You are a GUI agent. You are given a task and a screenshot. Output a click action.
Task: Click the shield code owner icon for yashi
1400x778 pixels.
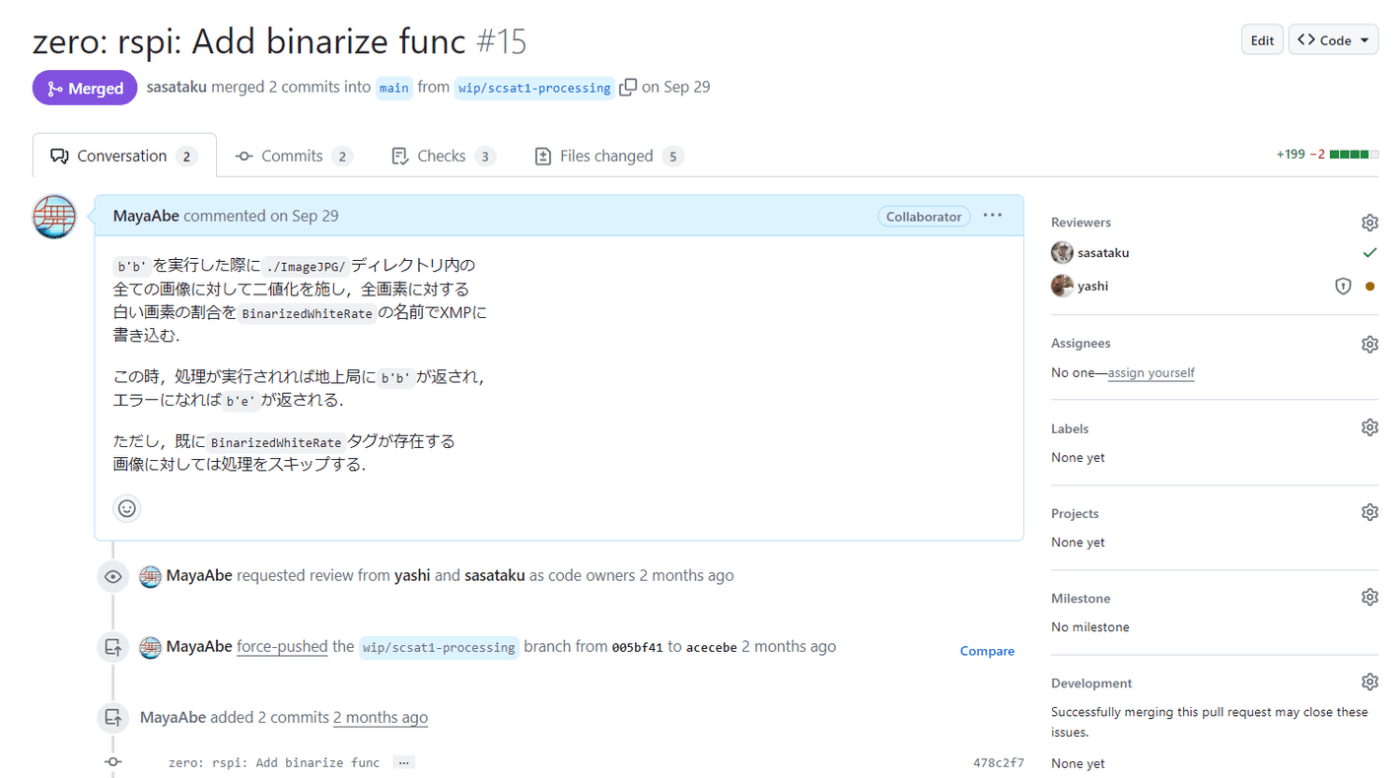click(x=1343, y=287)
